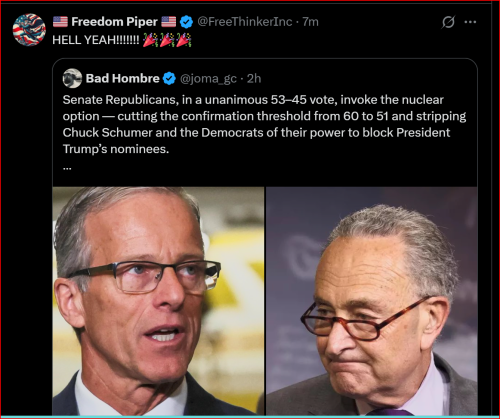Expand the truncated quoted post ellipsis
This screenshot has width=500, height=419.
pos(67,168)
